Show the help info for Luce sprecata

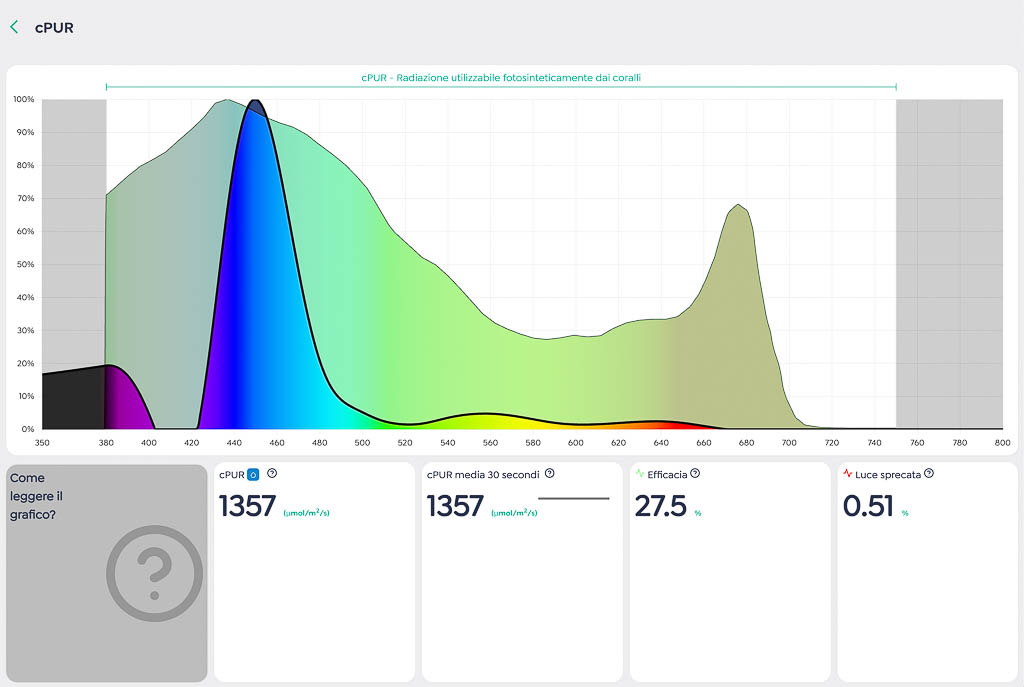[x=929, y=474]
